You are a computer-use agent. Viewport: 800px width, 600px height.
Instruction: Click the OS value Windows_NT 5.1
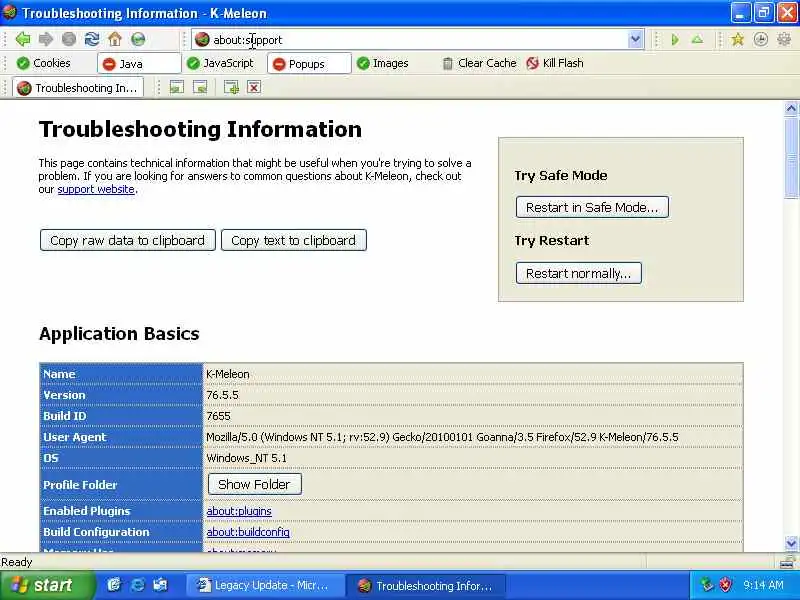point(246,458)
